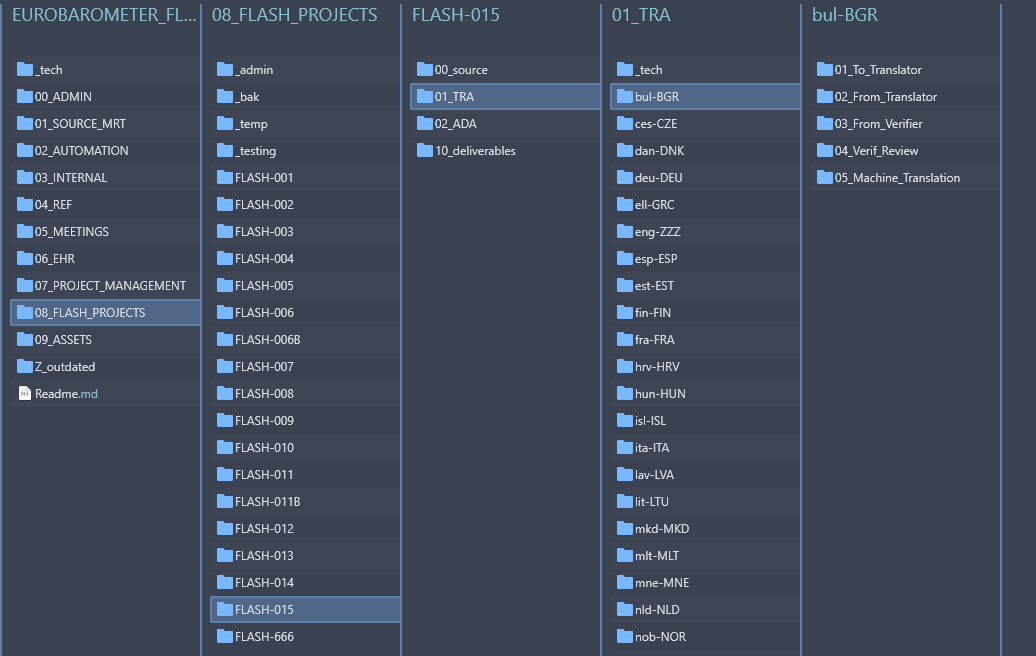The height and width of the screenshot is (656, 1036).
Task: Click the 02_From_Translator folder icon
Action: [825, 96]
